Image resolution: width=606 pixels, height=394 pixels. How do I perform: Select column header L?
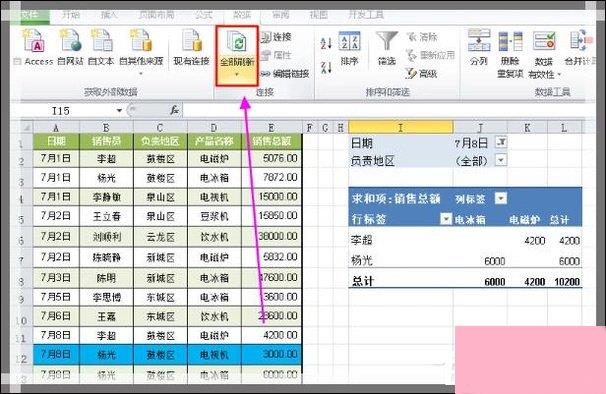(x=564, y=127)
